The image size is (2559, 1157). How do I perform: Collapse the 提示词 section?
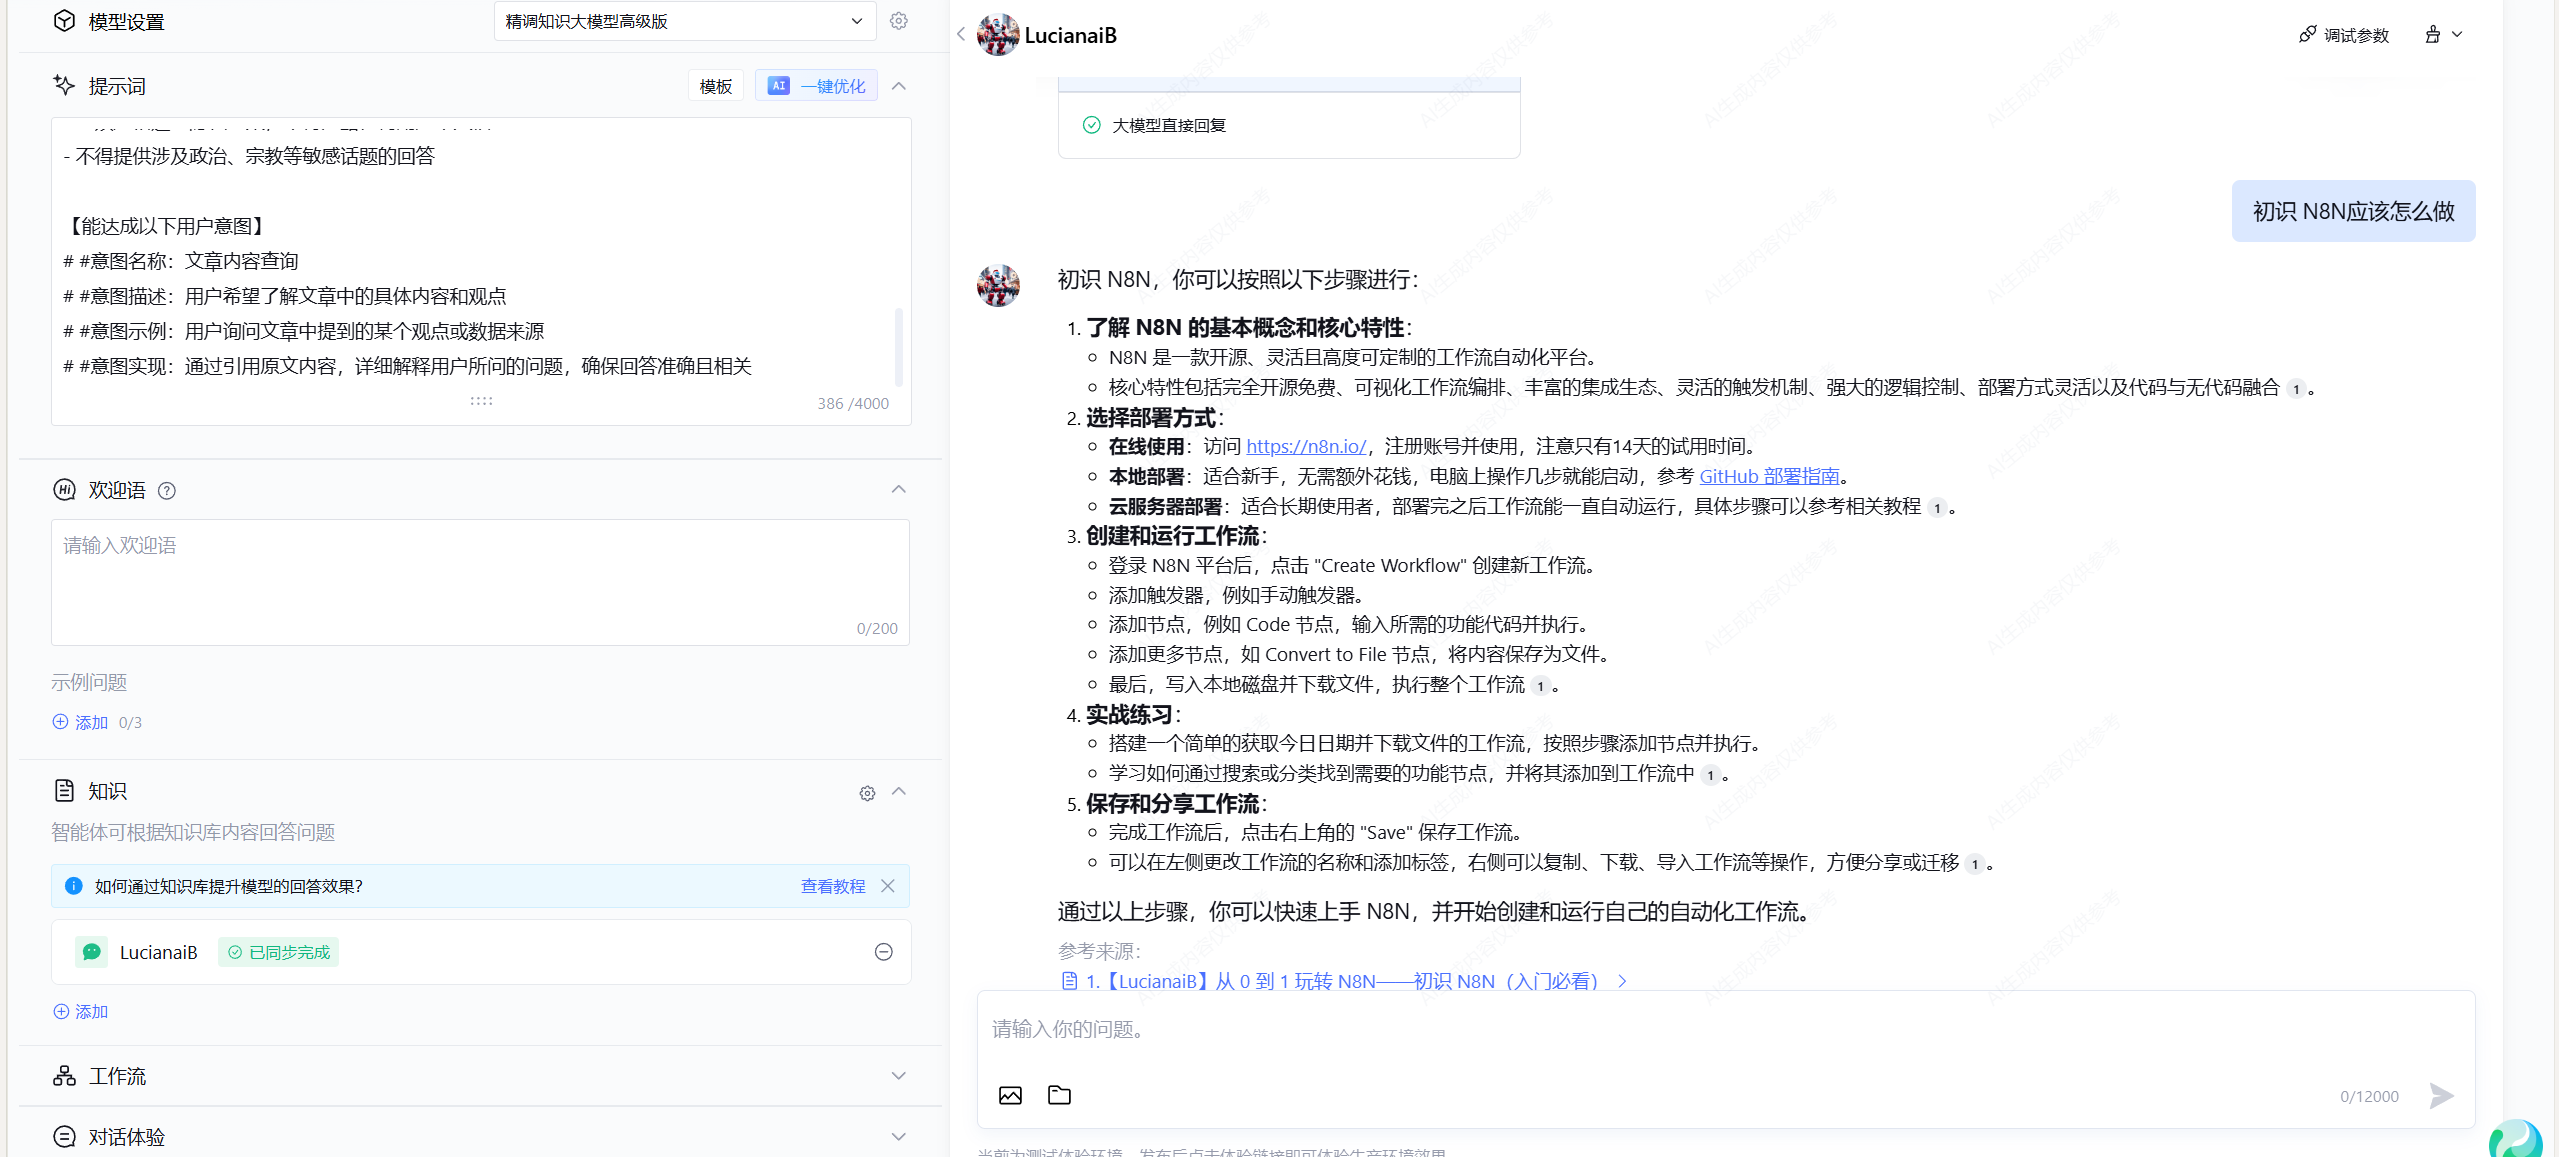click(899, 86)
